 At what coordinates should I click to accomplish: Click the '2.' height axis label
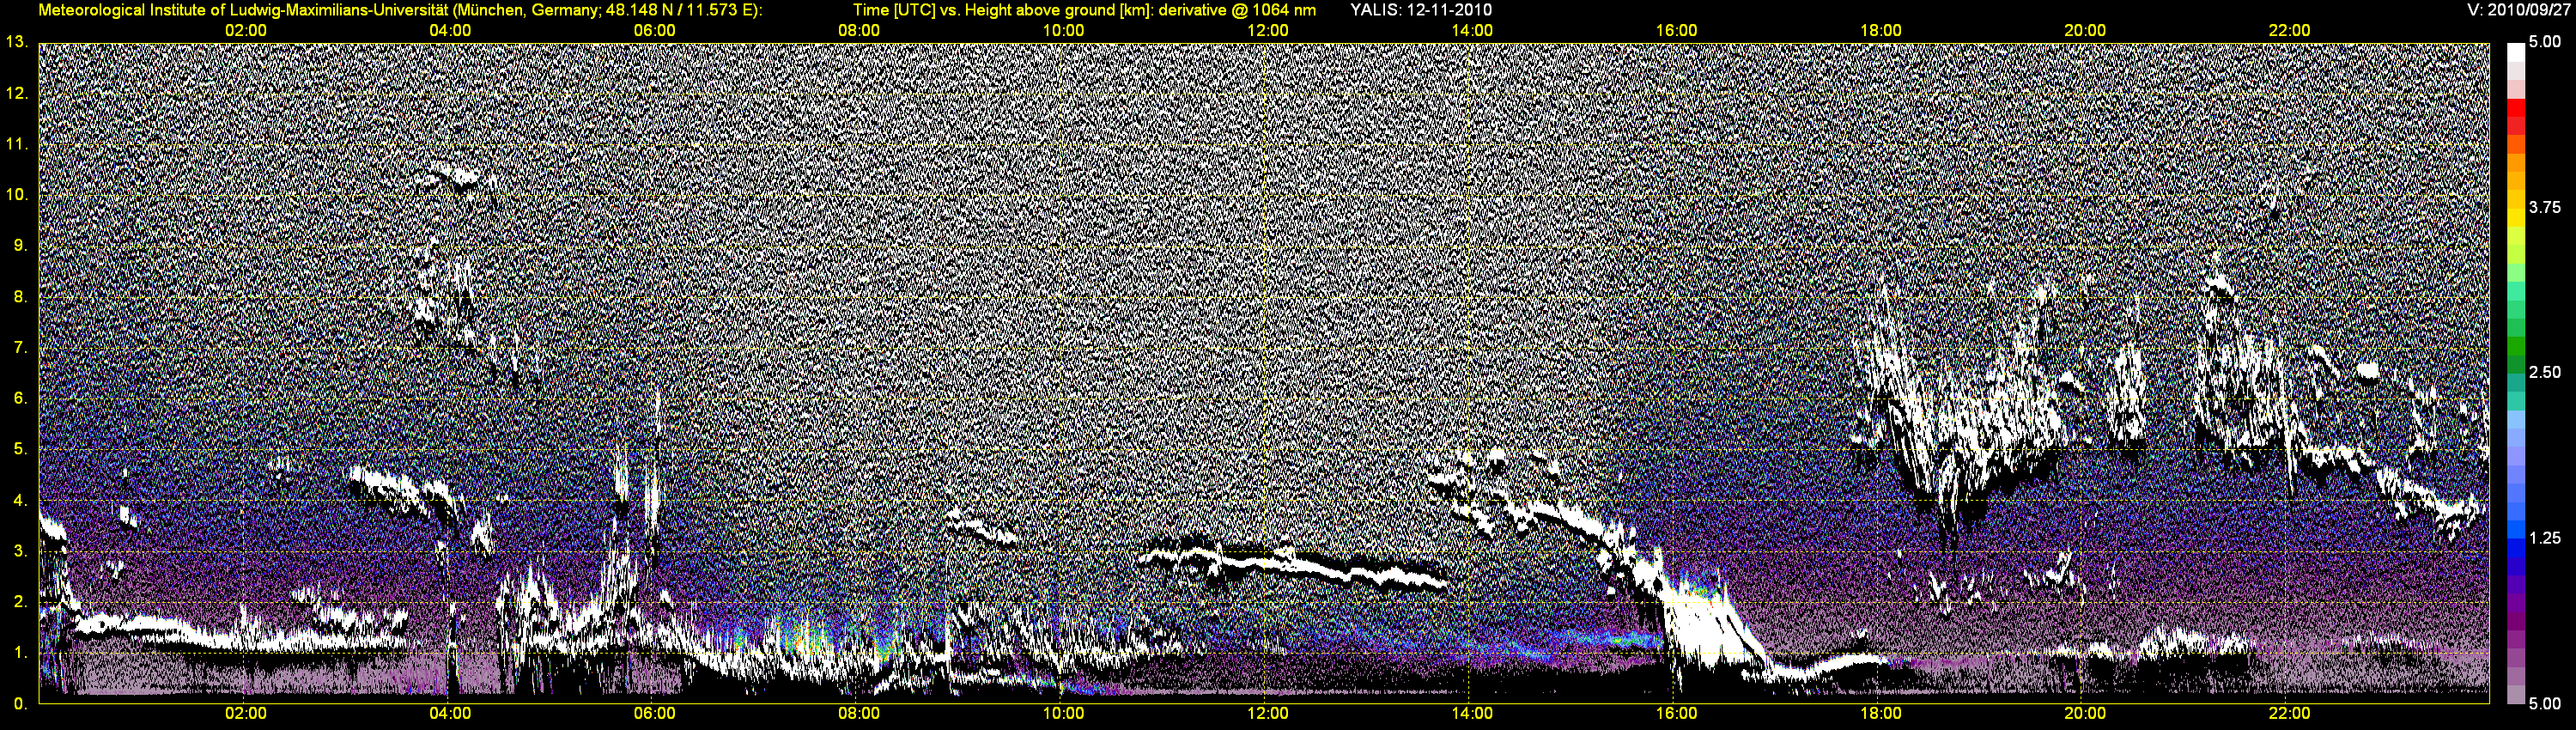[x=20, y=601]
